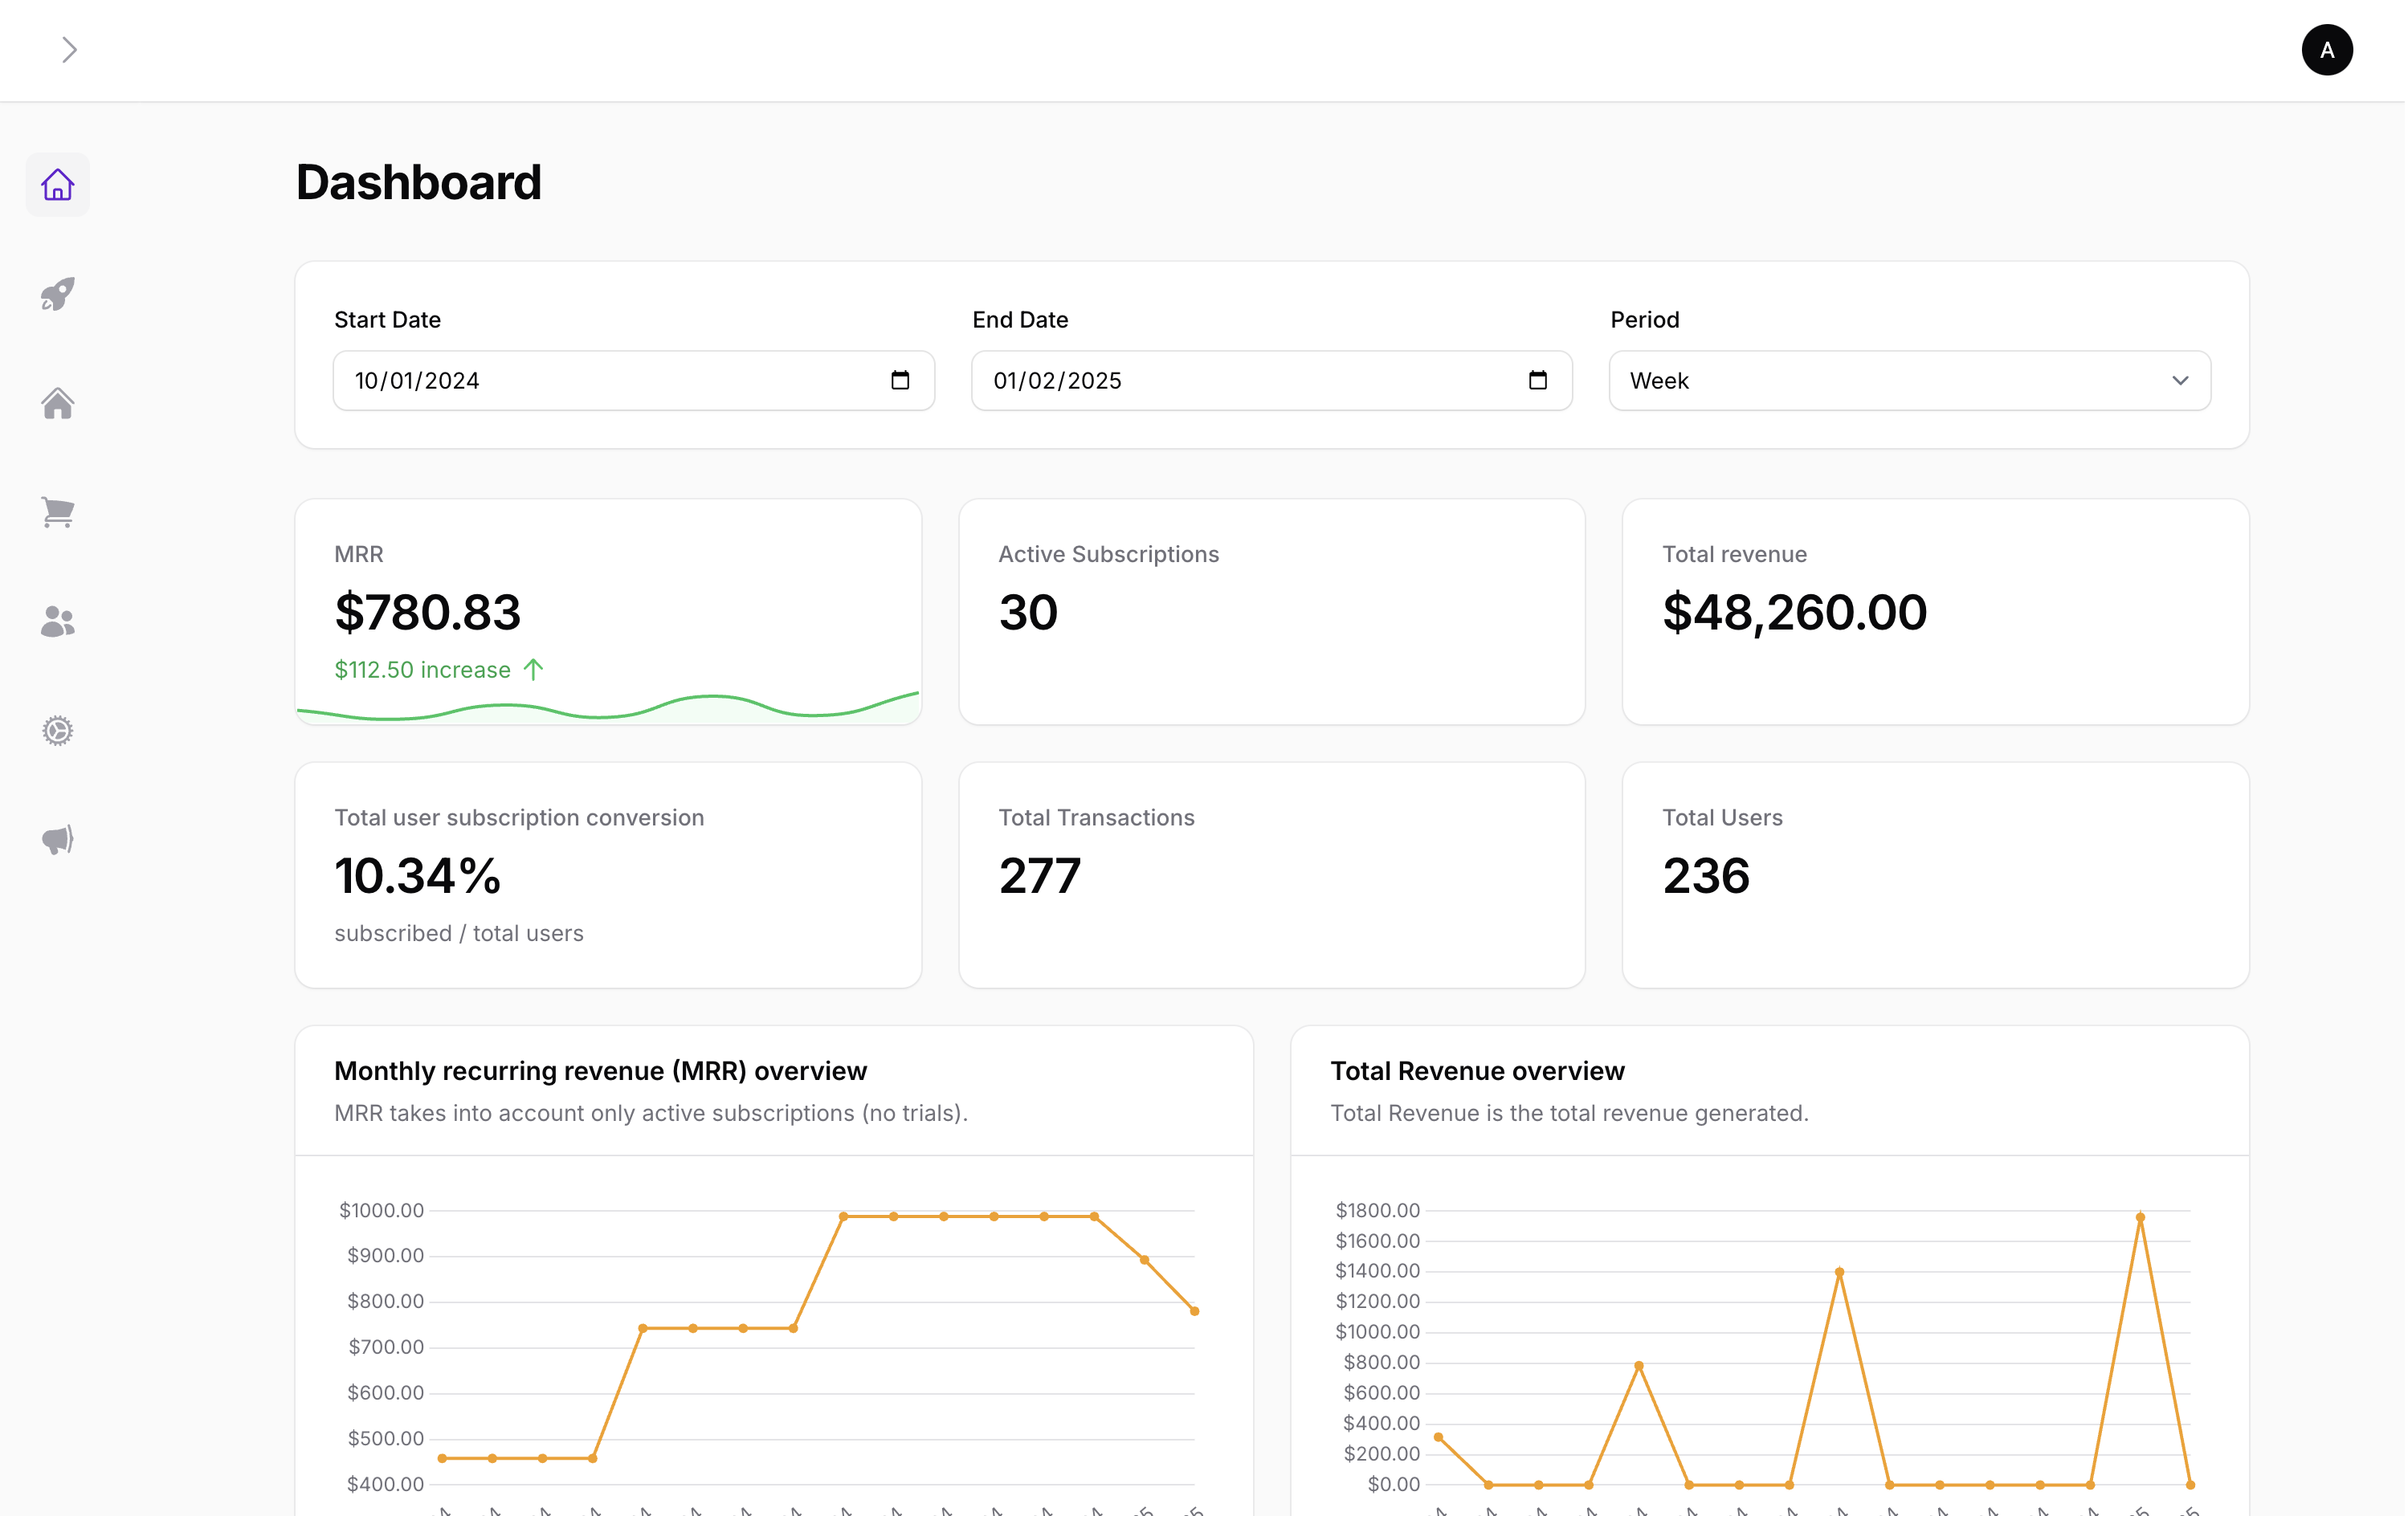The width and height of the screenshot is (2408, 1516).
Task: Click the Total revenue $48,260.00 card
Action: [x=1934, y=611]
